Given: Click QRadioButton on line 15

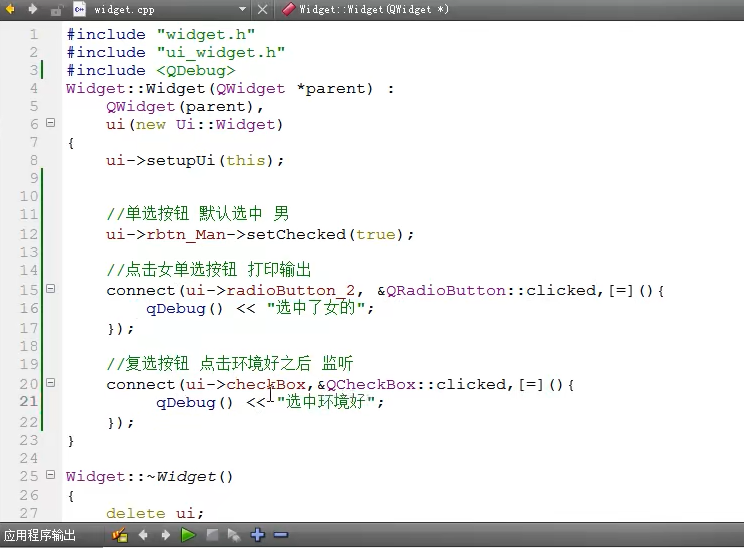Looking at the screenshot, I should click(x=446, y=291).
